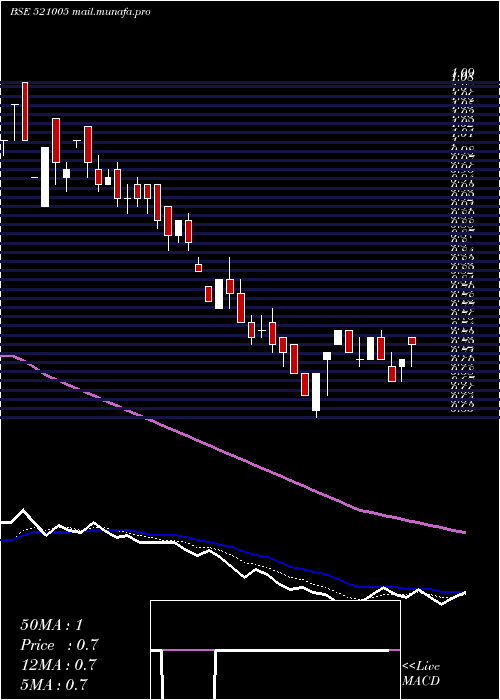This screenshot has height=700, width=500.
Task: Select the '50MA : 1' legend text
Action: point(52,625)
